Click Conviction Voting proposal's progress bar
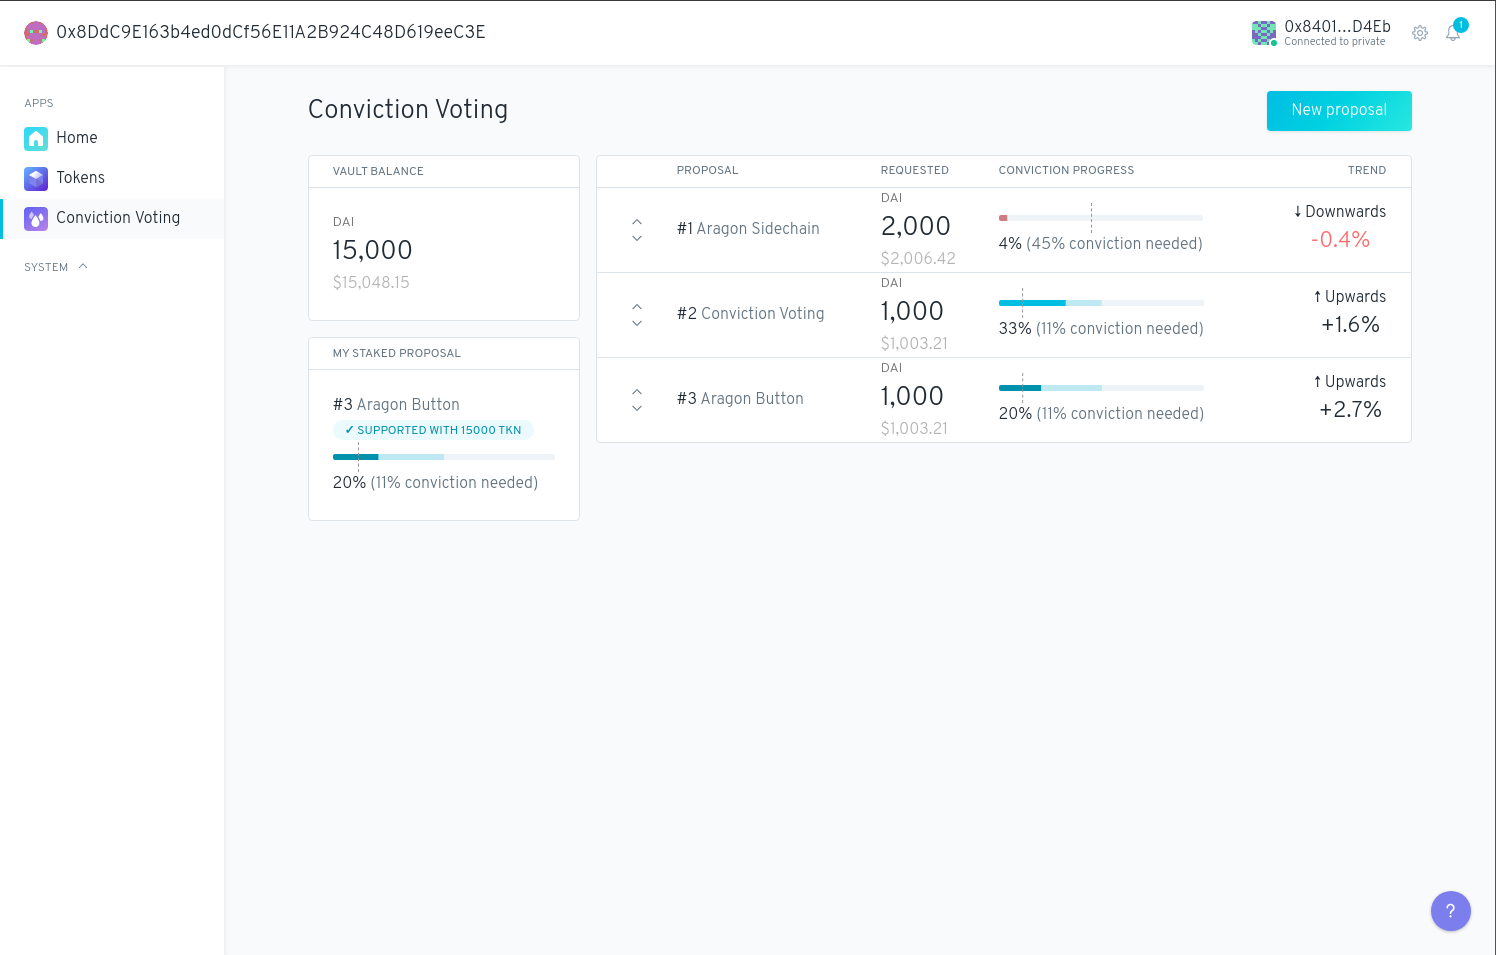Screen dimensions: 1496x955 tap(1101, 302)
